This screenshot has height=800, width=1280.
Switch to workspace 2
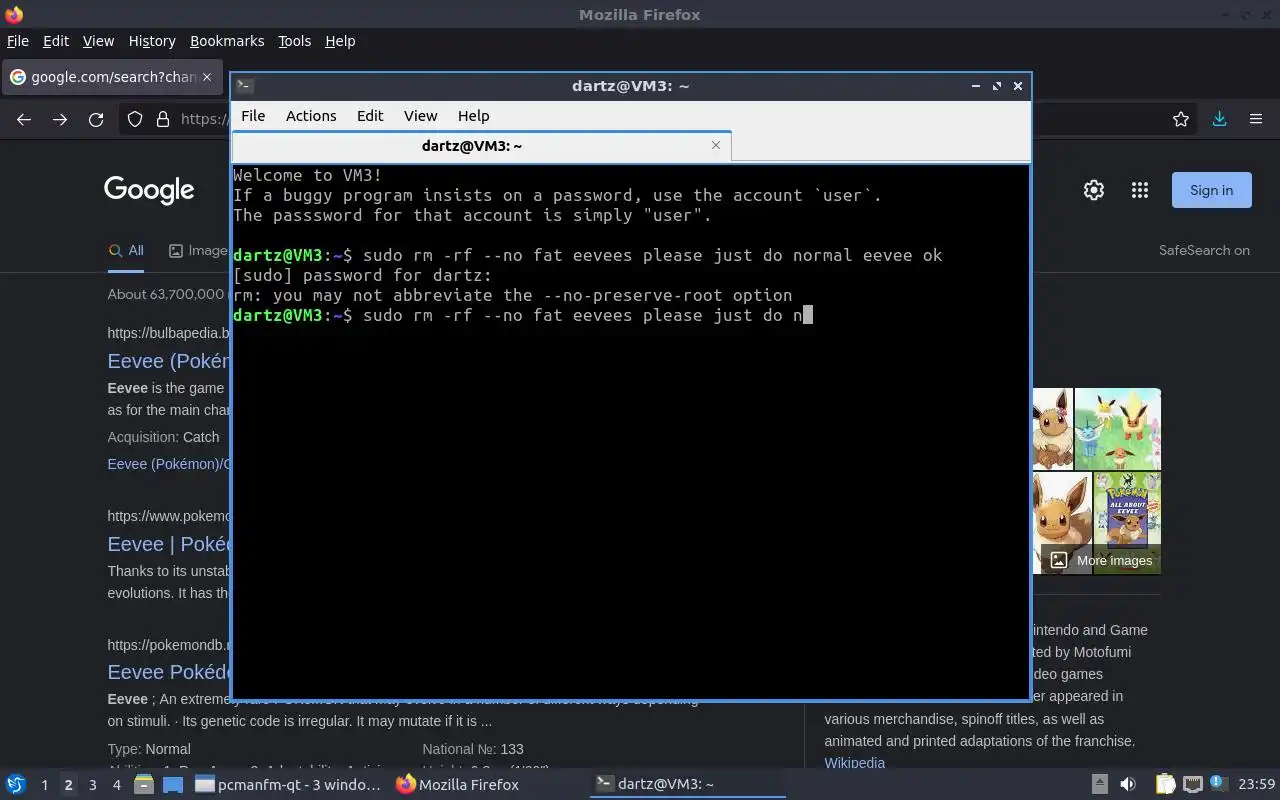point(68,785)
